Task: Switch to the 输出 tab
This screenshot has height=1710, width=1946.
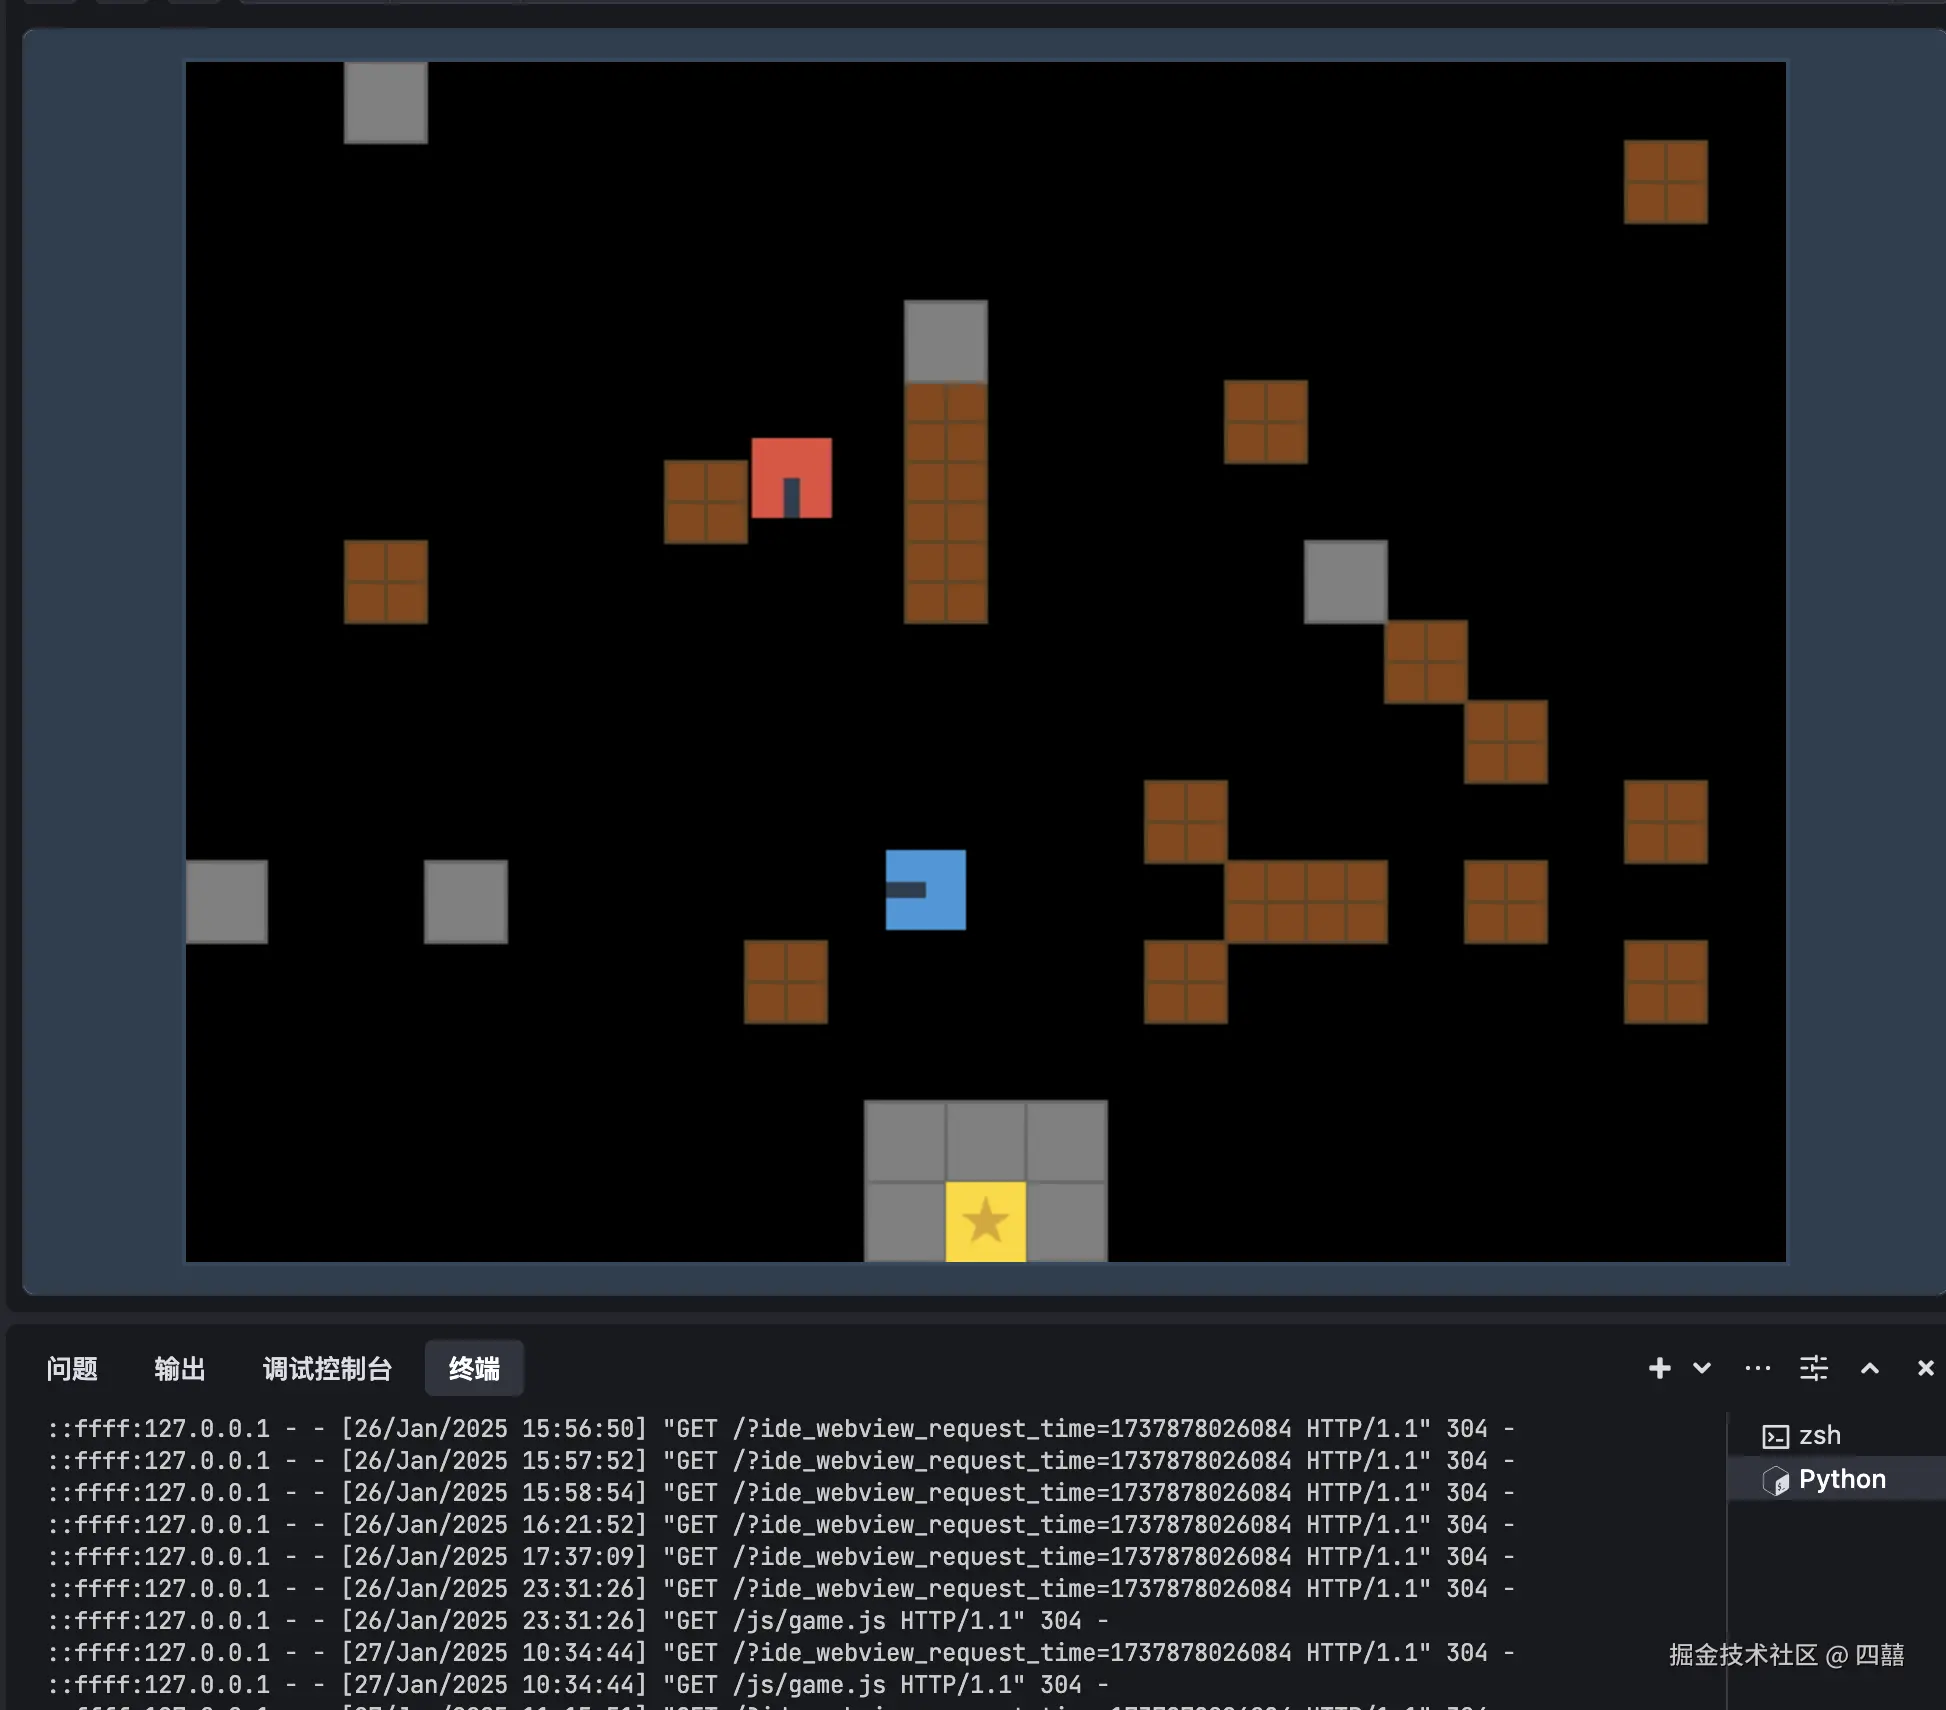Action: click(180, 1368)
